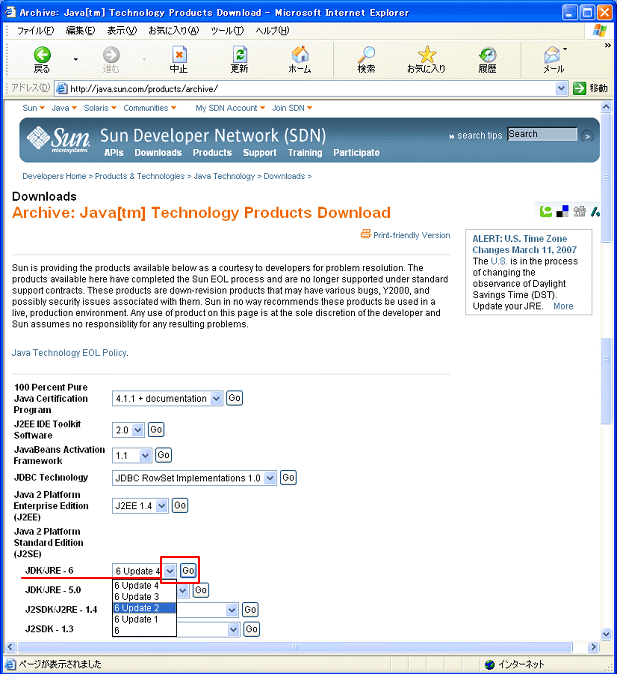Click the printer icon beside Print-friendly Version
617x674 pixels.
click(365, 234)
